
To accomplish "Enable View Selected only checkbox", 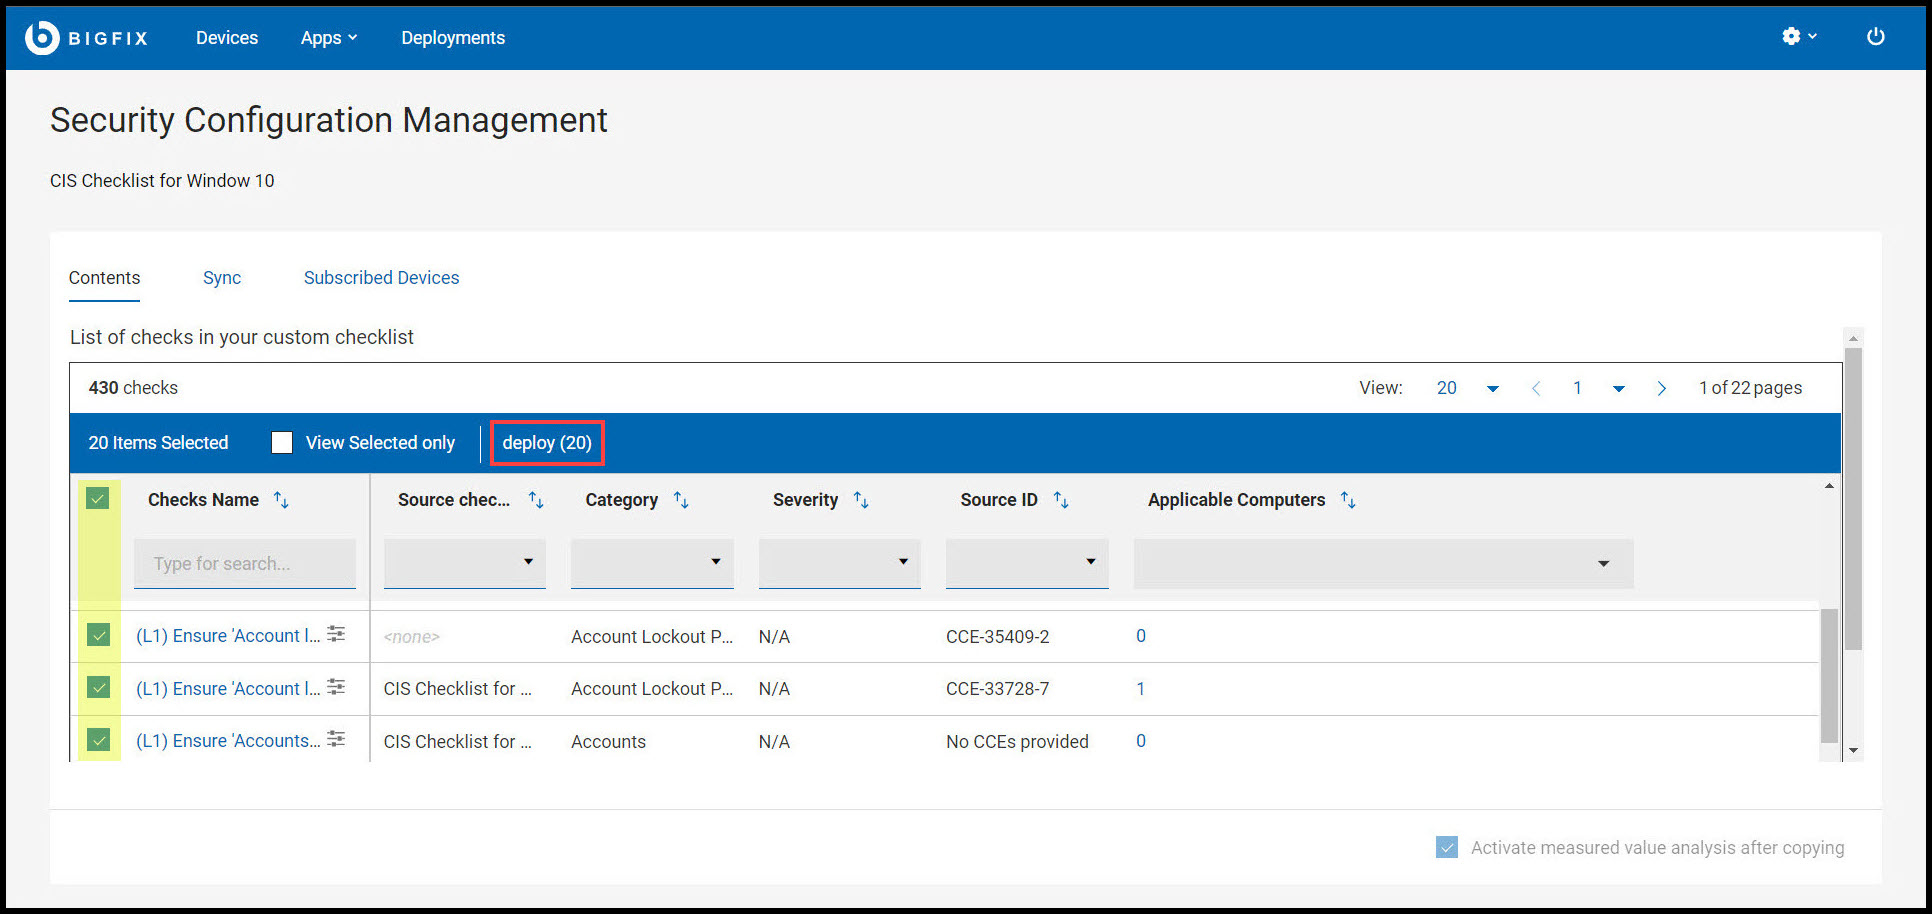I will pos(282,443).
